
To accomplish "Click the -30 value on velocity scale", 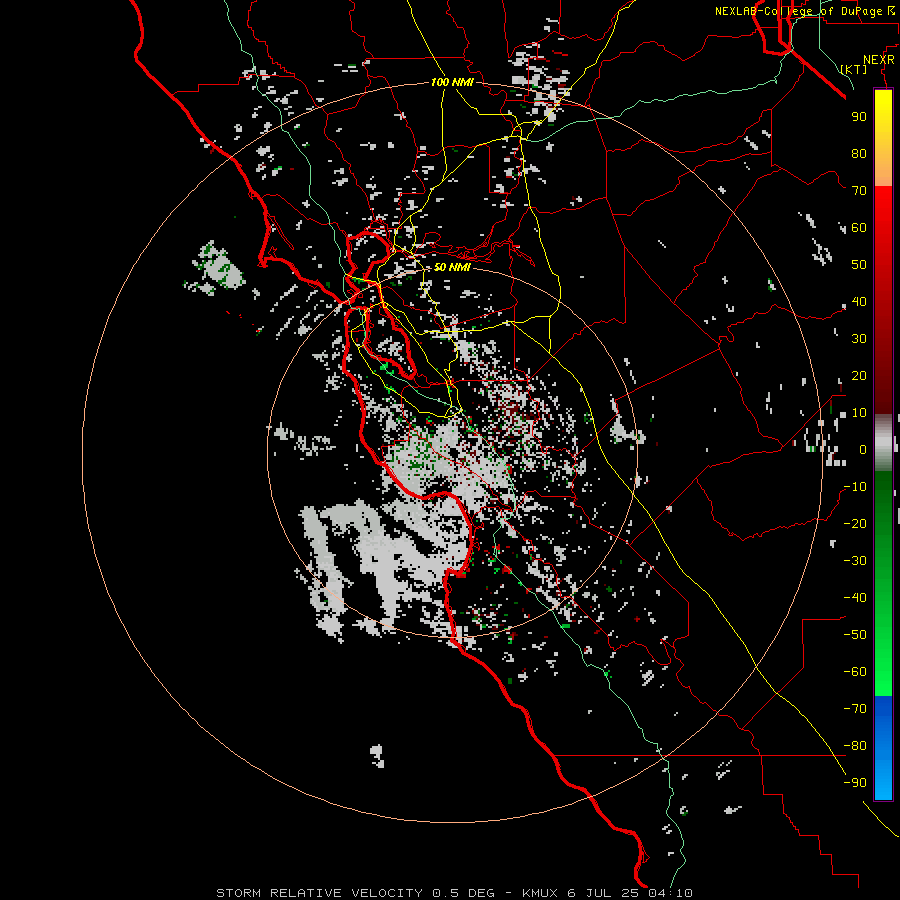I will point(855,561).
